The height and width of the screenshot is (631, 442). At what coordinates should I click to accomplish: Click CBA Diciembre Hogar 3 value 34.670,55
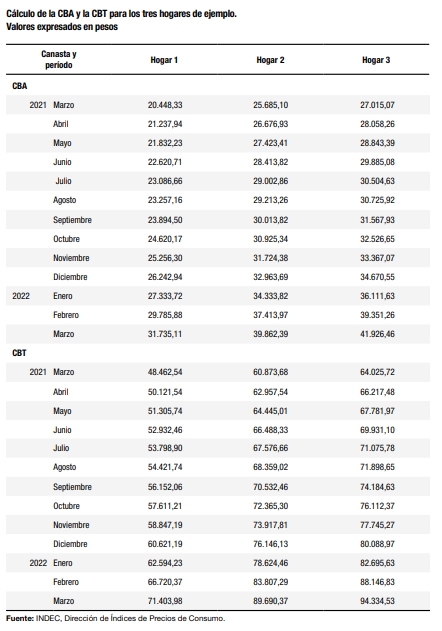click(x=377, y=277)
